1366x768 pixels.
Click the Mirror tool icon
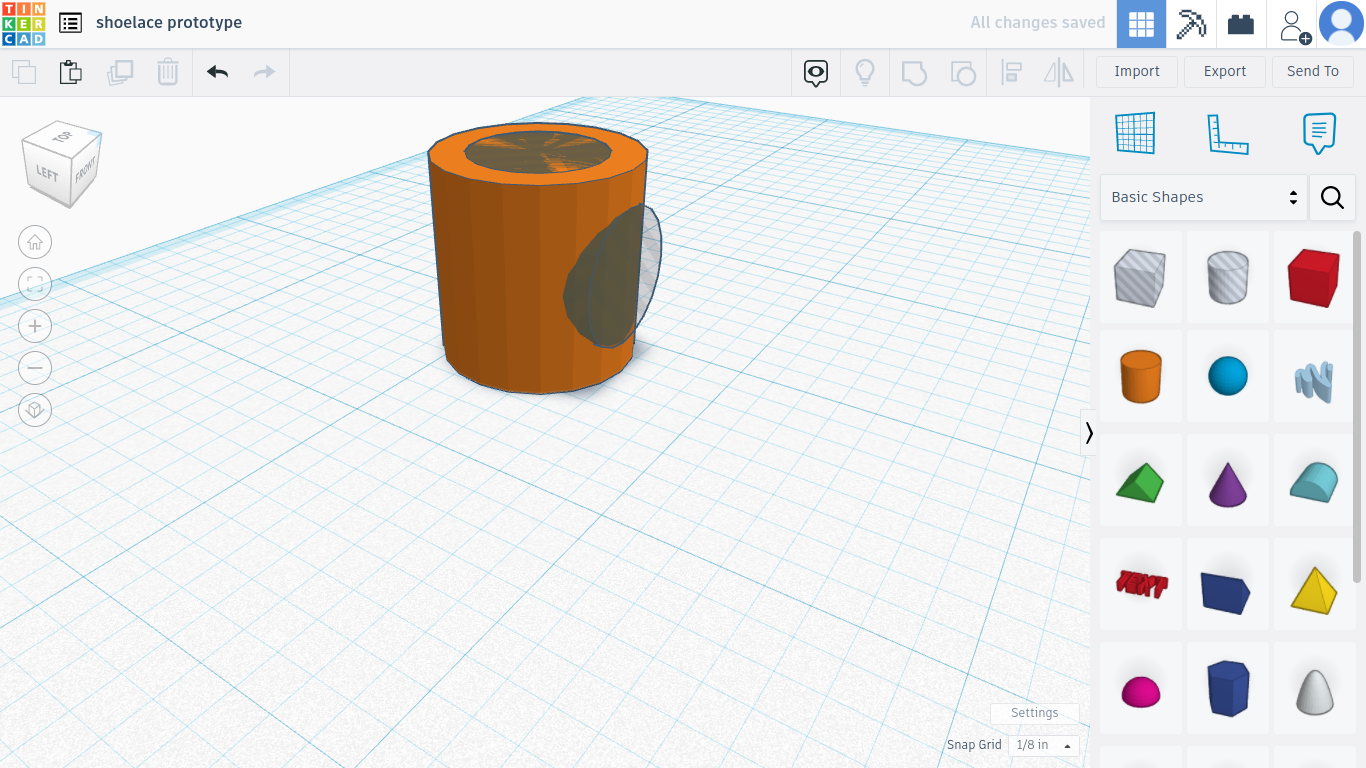pyautogui.click(x=1059, y=72)
